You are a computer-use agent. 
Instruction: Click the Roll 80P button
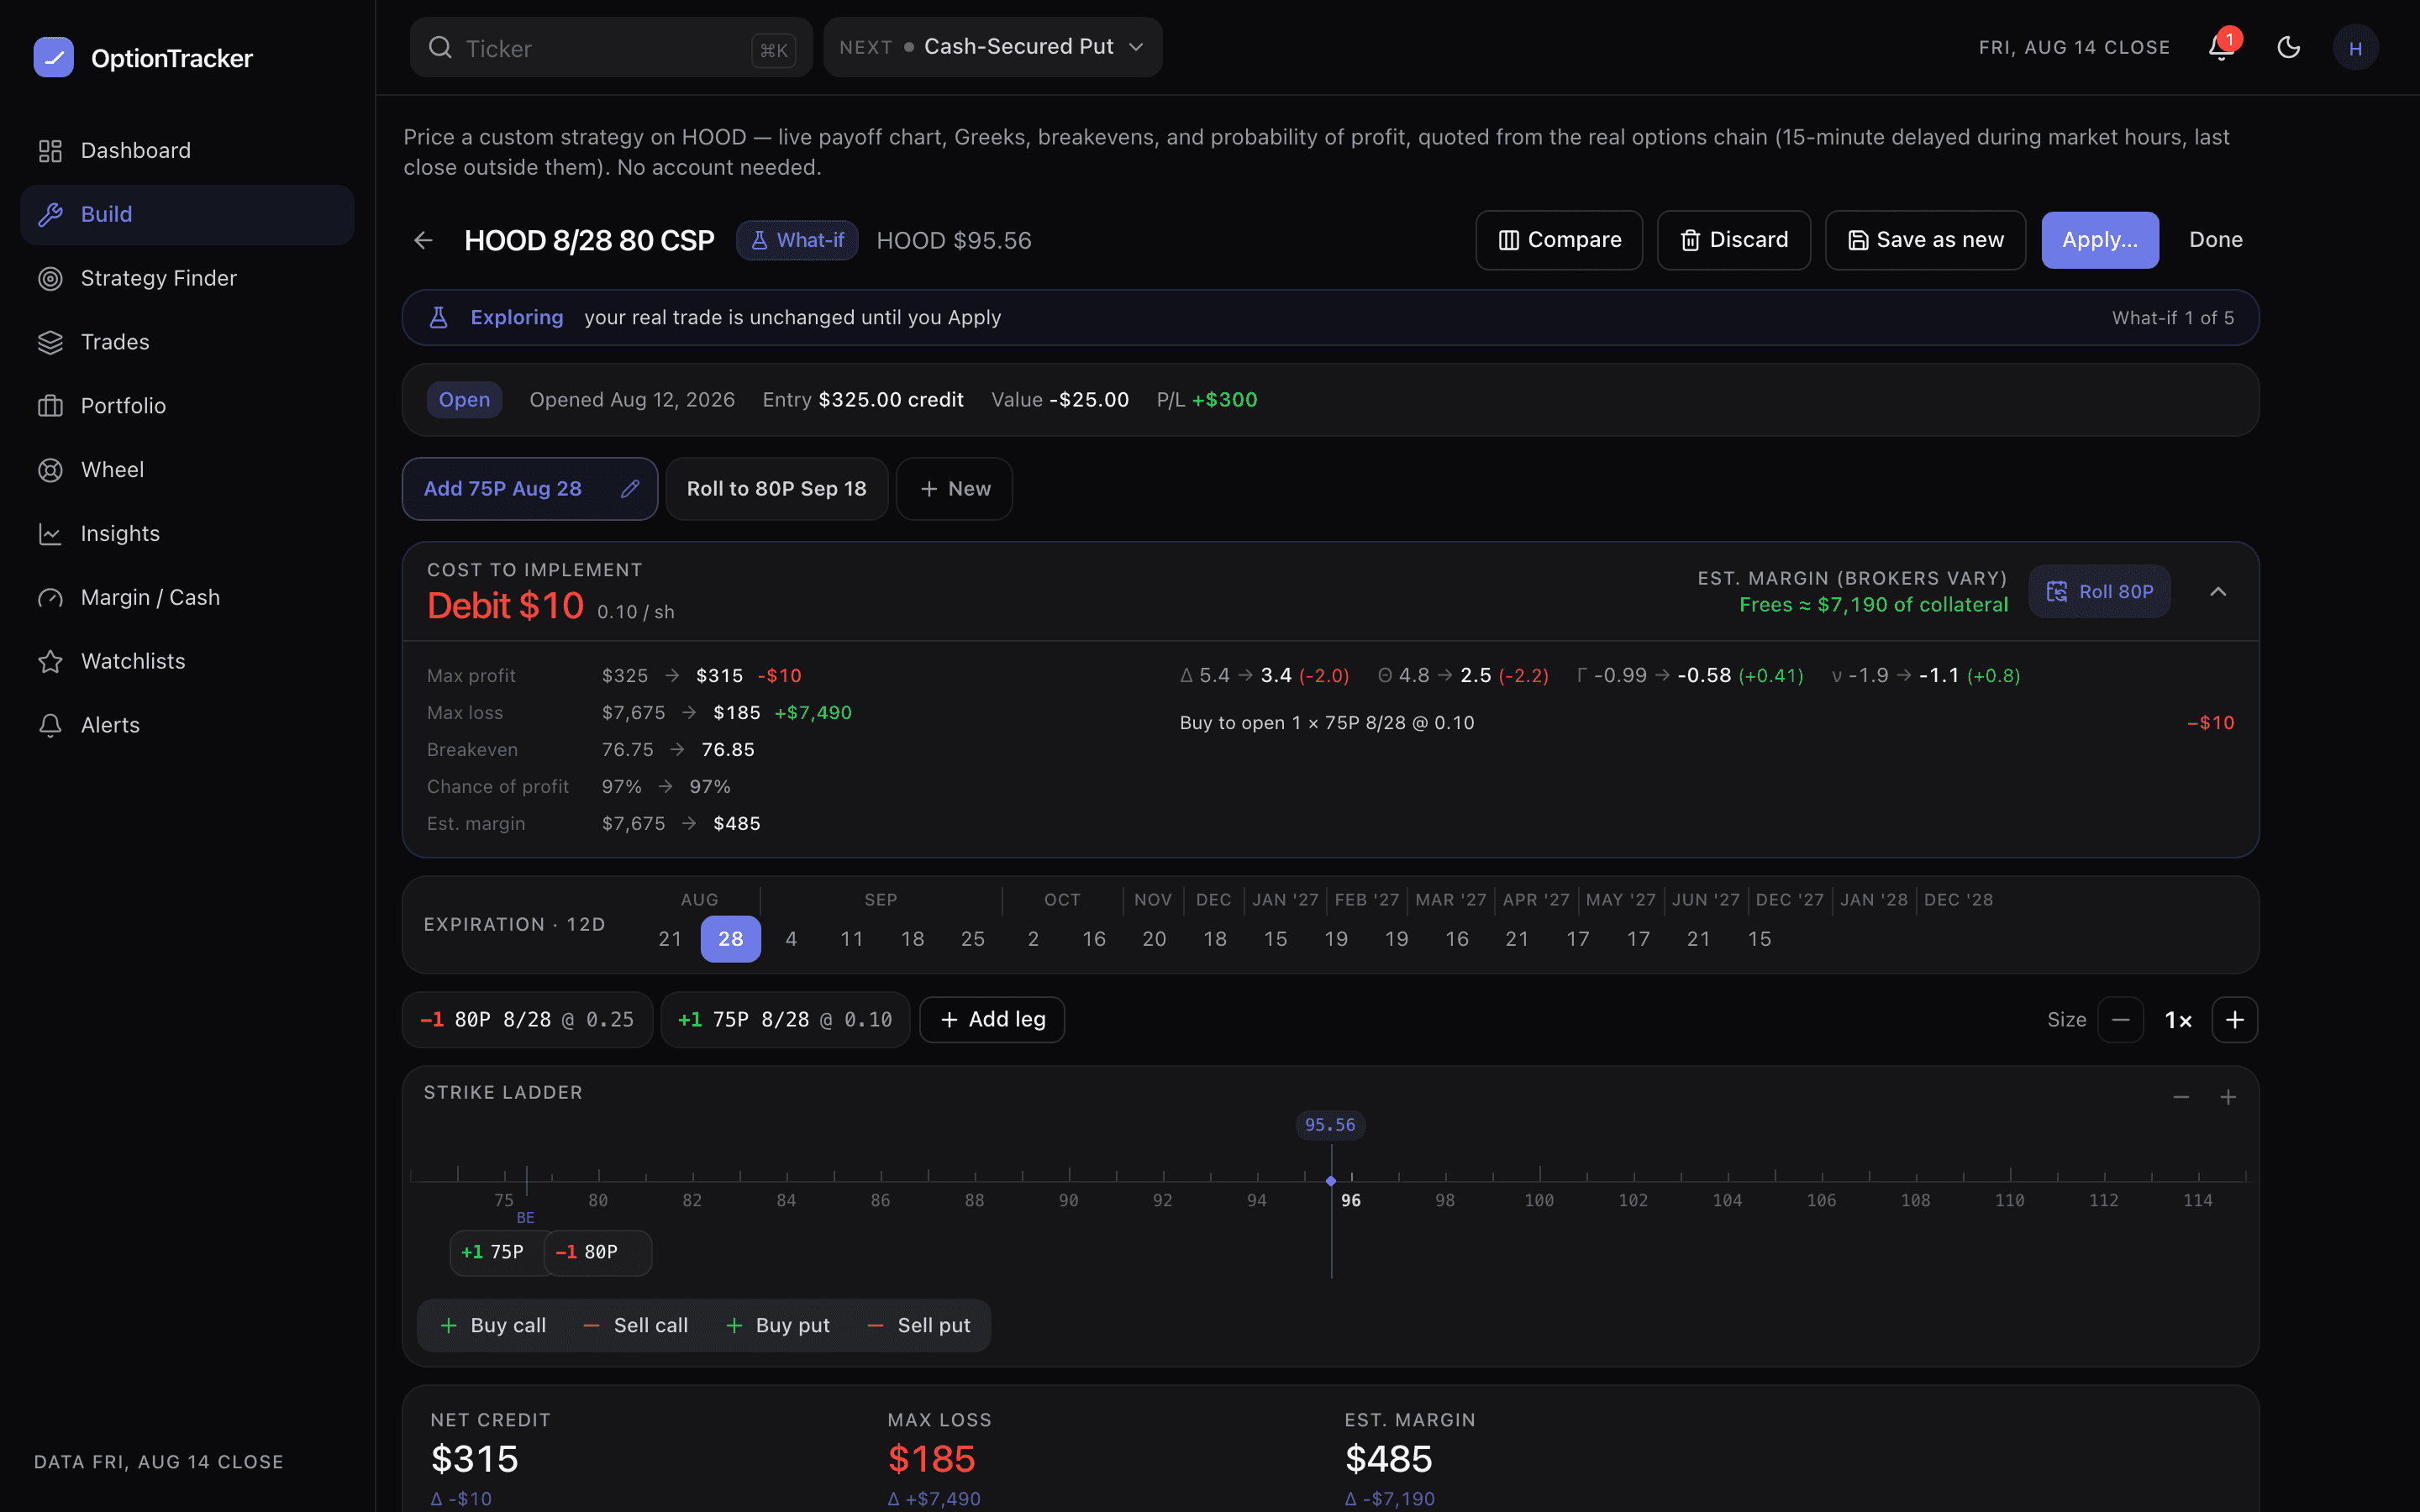tap(2099, 592)
